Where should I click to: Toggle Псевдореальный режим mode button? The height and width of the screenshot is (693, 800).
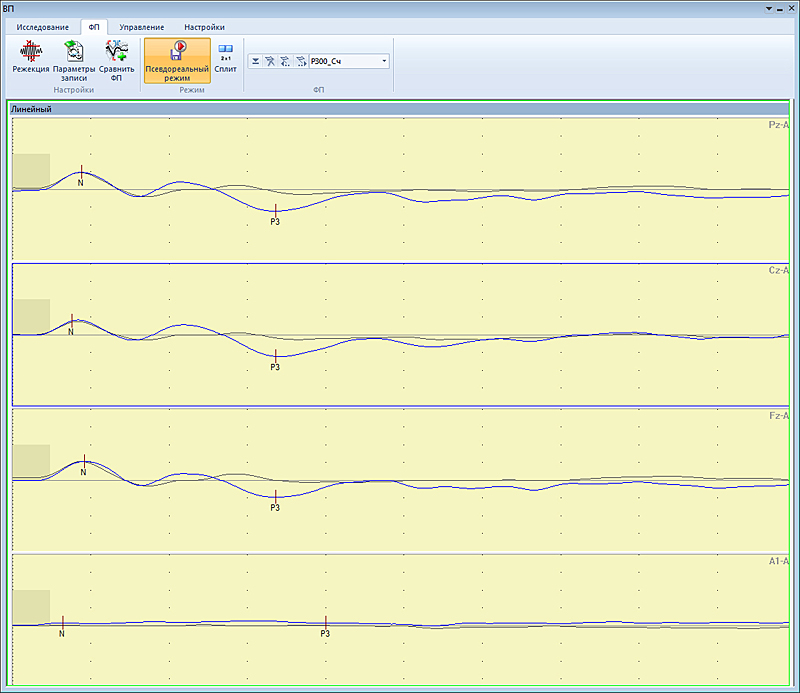pyautogui.click(x=177, y=61)
